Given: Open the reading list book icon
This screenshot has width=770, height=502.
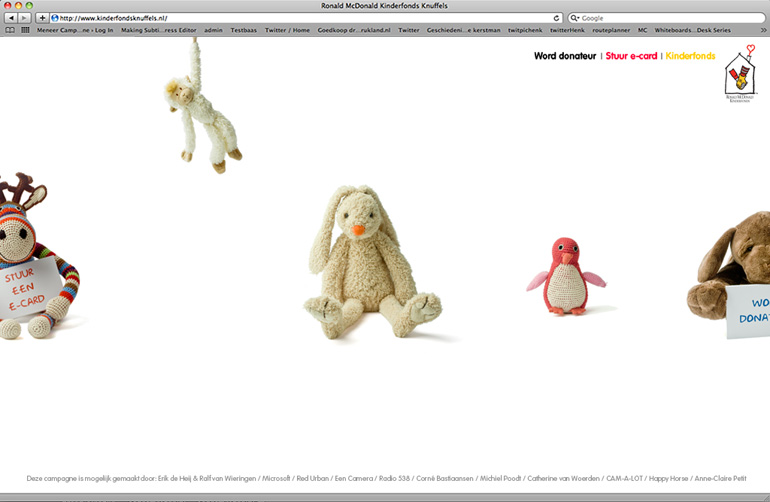Looking at the screenshot, I should 11,30.
